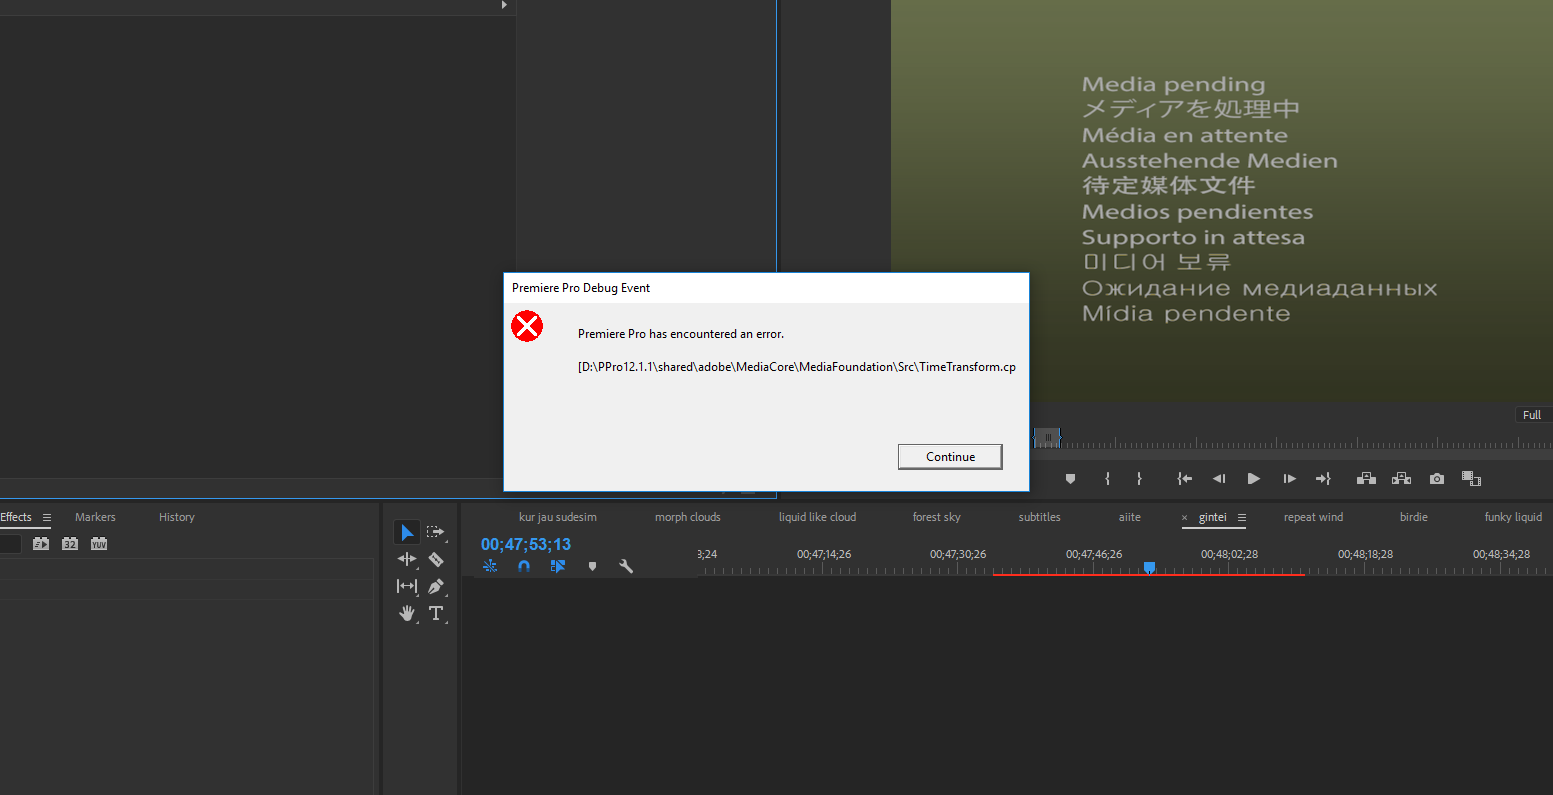Add Marker in Program Monitor

pos(1070,479)
